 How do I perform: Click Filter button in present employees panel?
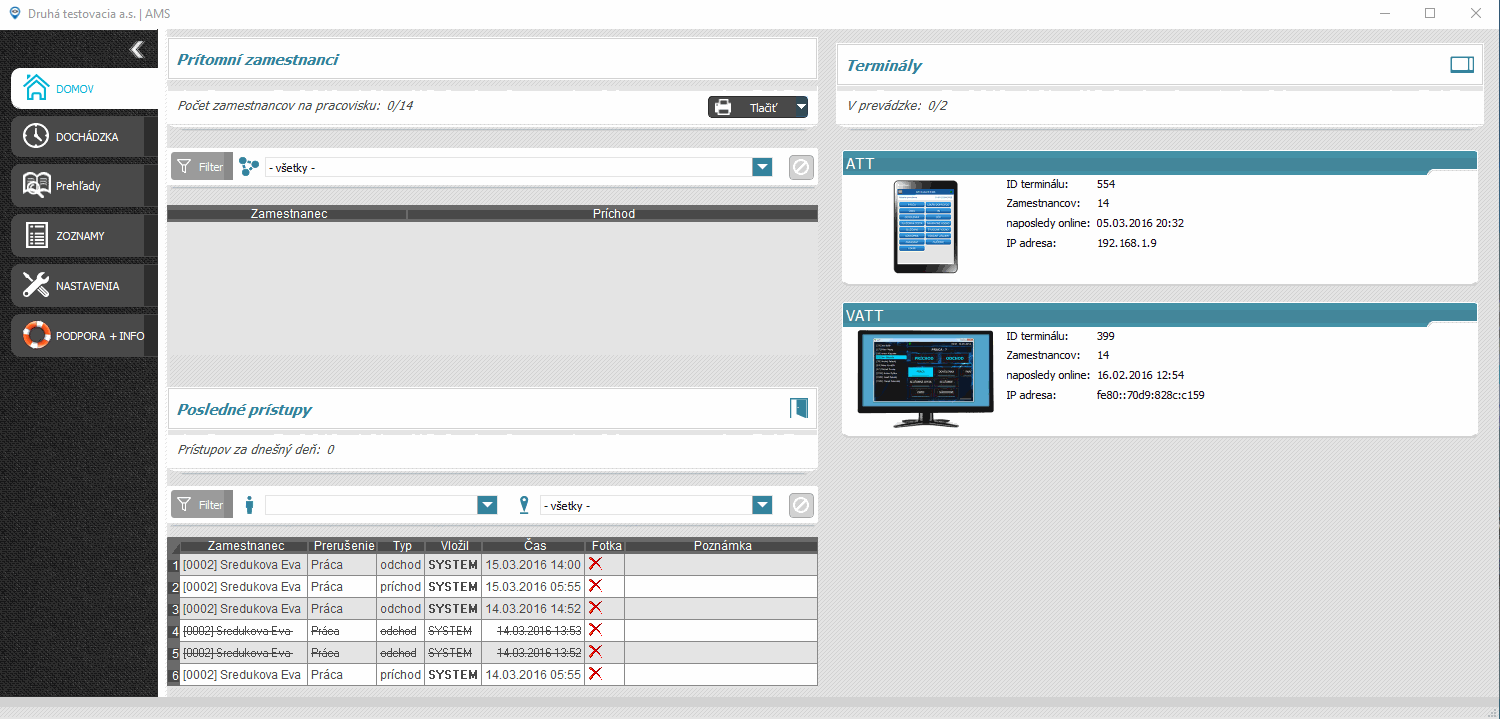202,167
